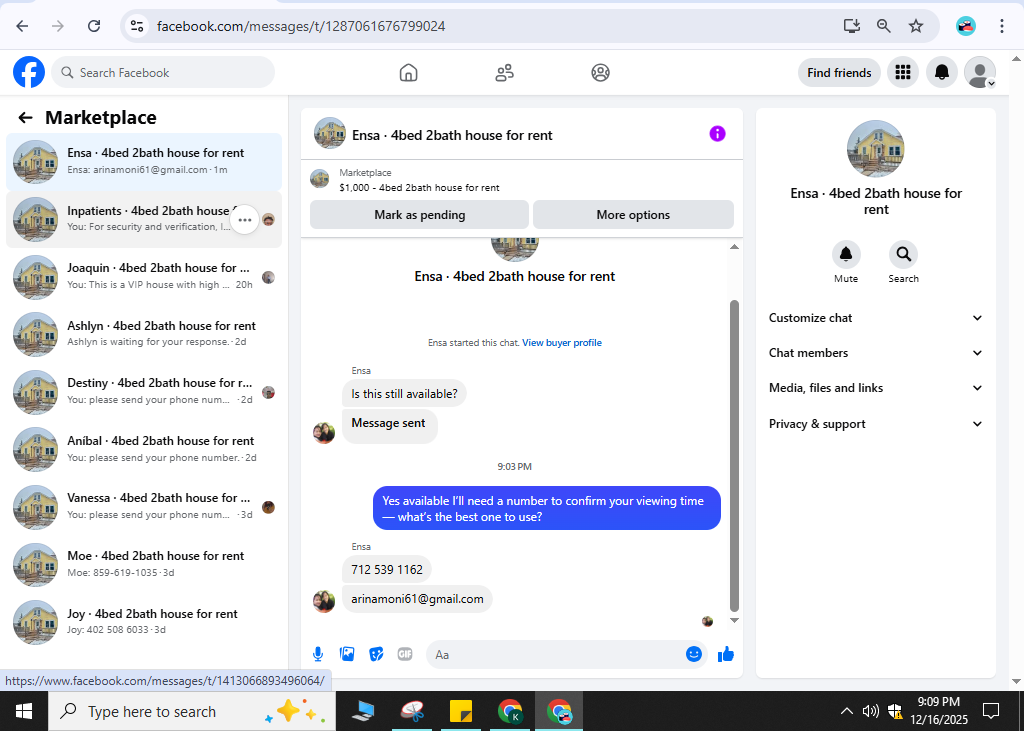Open the Joaquin conversation
This screenshot has width=1024, height=731.
(144, 277)
